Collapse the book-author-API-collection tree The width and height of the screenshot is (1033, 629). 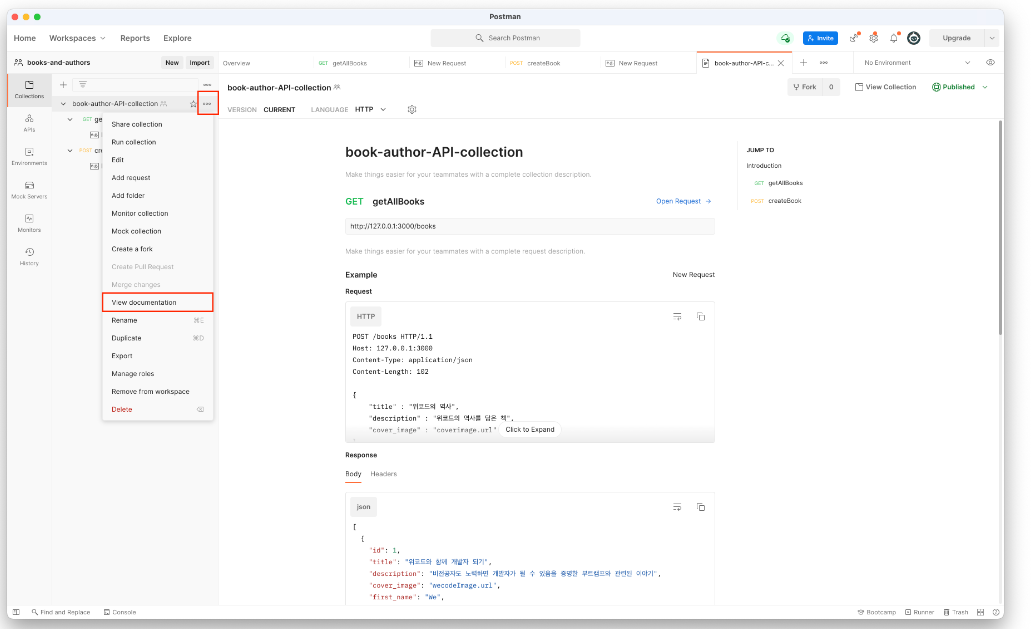(63, 104)
